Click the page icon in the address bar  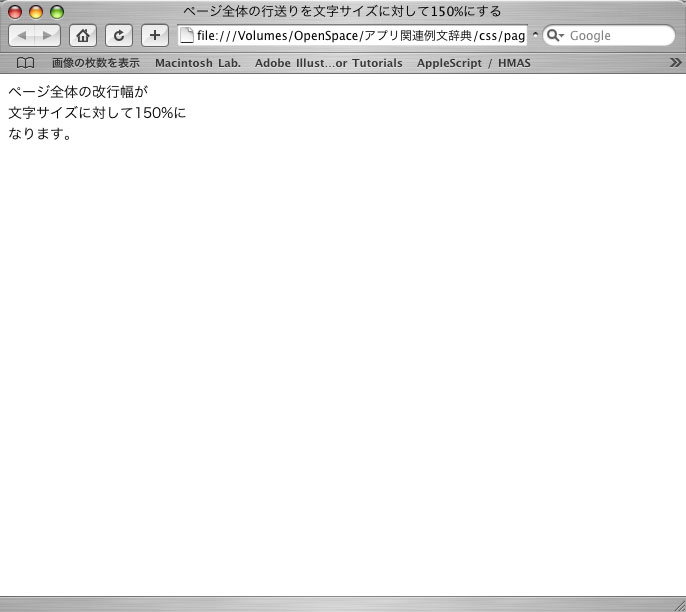tap(187, 35)
